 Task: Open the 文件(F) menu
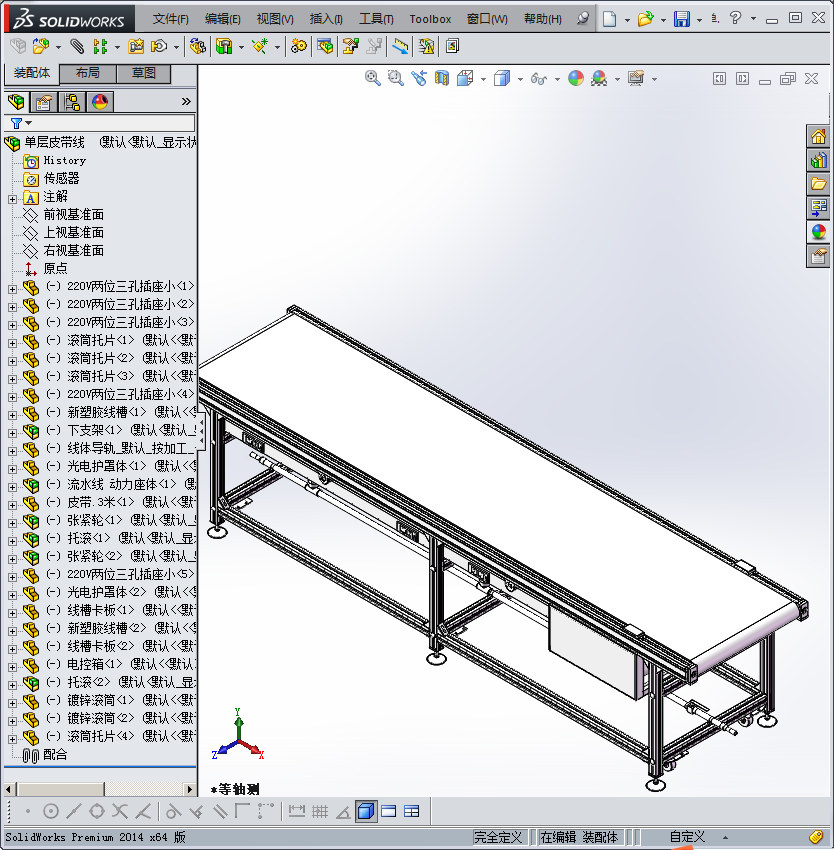[x=170, y=19]
